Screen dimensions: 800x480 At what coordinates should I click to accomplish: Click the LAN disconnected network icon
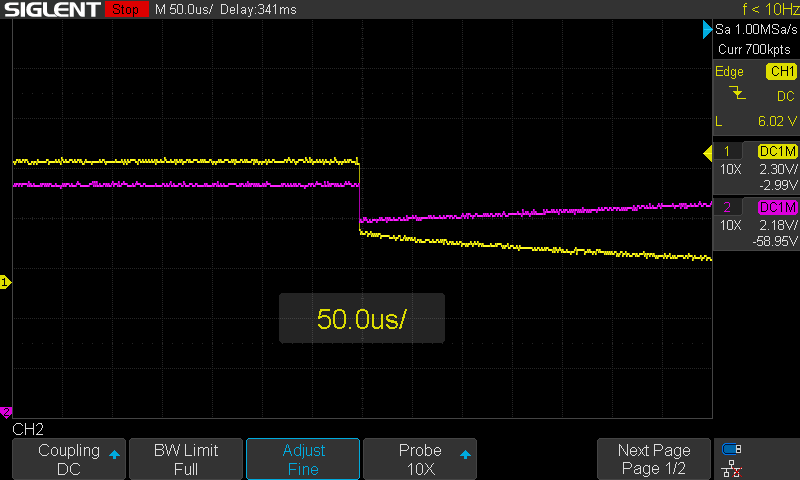click(732, 469)
